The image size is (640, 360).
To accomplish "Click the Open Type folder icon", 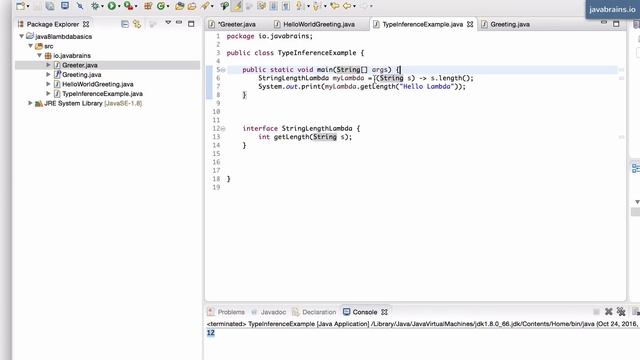I will point(180,6).
